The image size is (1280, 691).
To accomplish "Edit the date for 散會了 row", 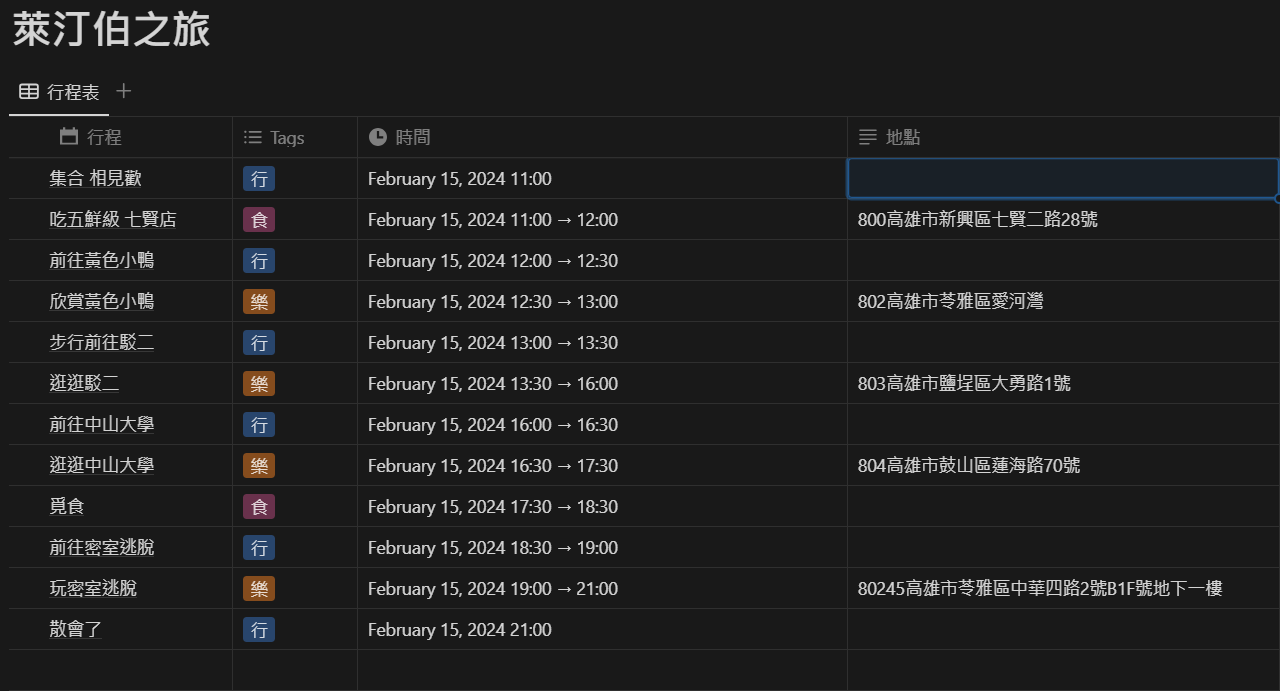I will coord(459,630).
